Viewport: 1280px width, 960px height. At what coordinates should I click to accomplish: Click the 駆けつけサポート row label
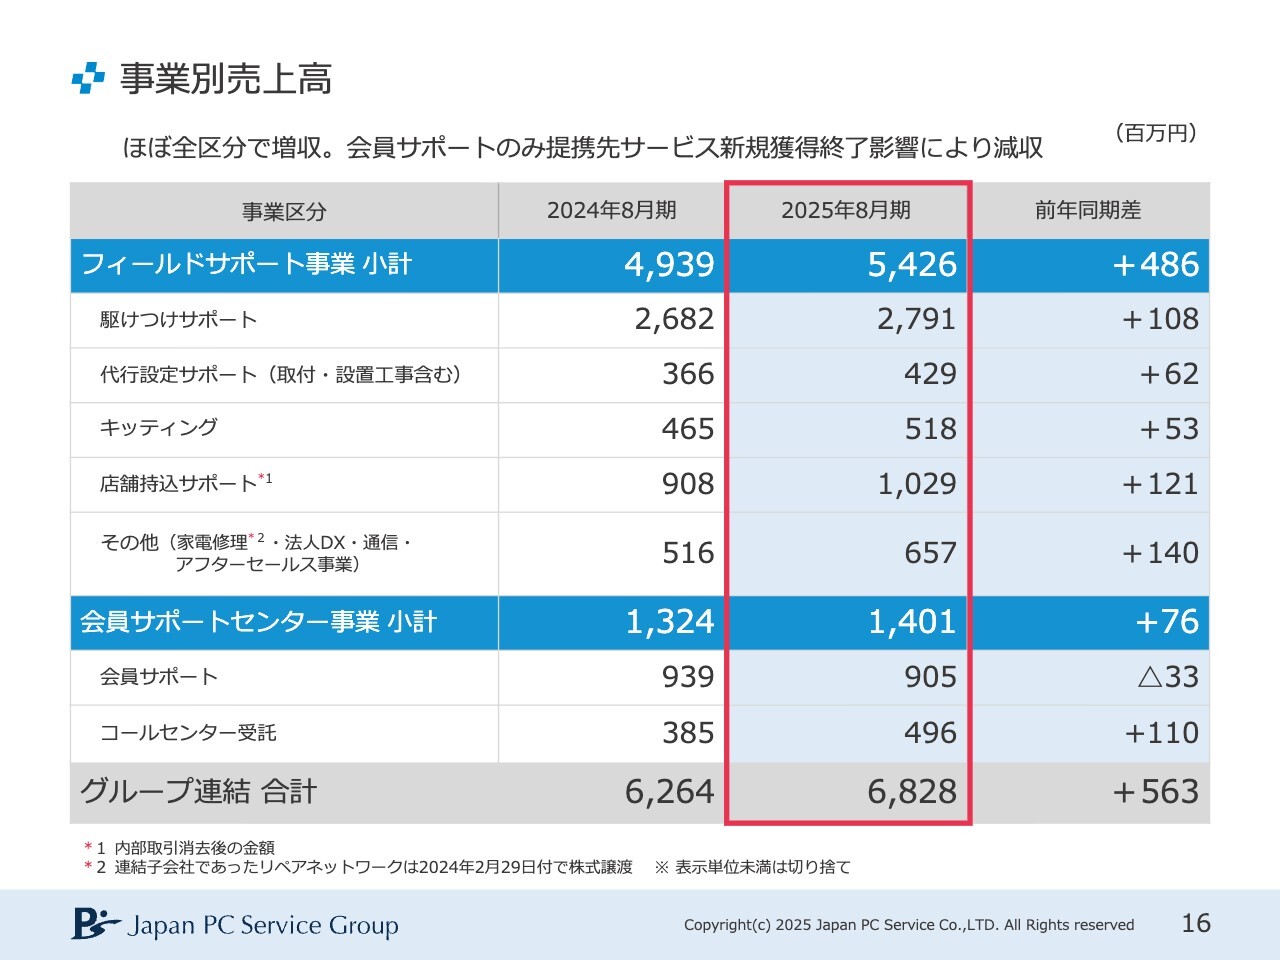pyautogui.click(x=179, y=320)
